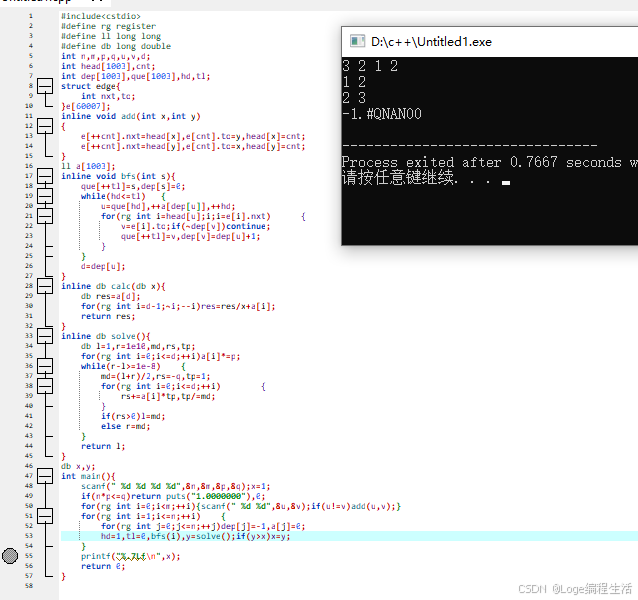Click the highlighted line 53 with bfs(i),y=solve()
The width and height of the screenshot is (638, 600).
tap(350, 536)
